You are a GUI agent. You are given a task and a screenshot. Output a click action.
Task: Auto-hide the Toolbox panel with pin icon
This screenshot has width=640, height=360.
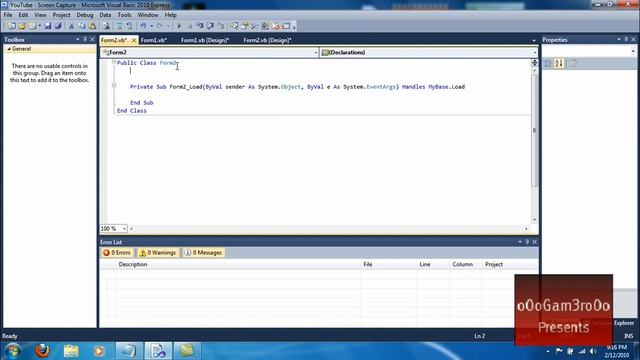[85, 39]
